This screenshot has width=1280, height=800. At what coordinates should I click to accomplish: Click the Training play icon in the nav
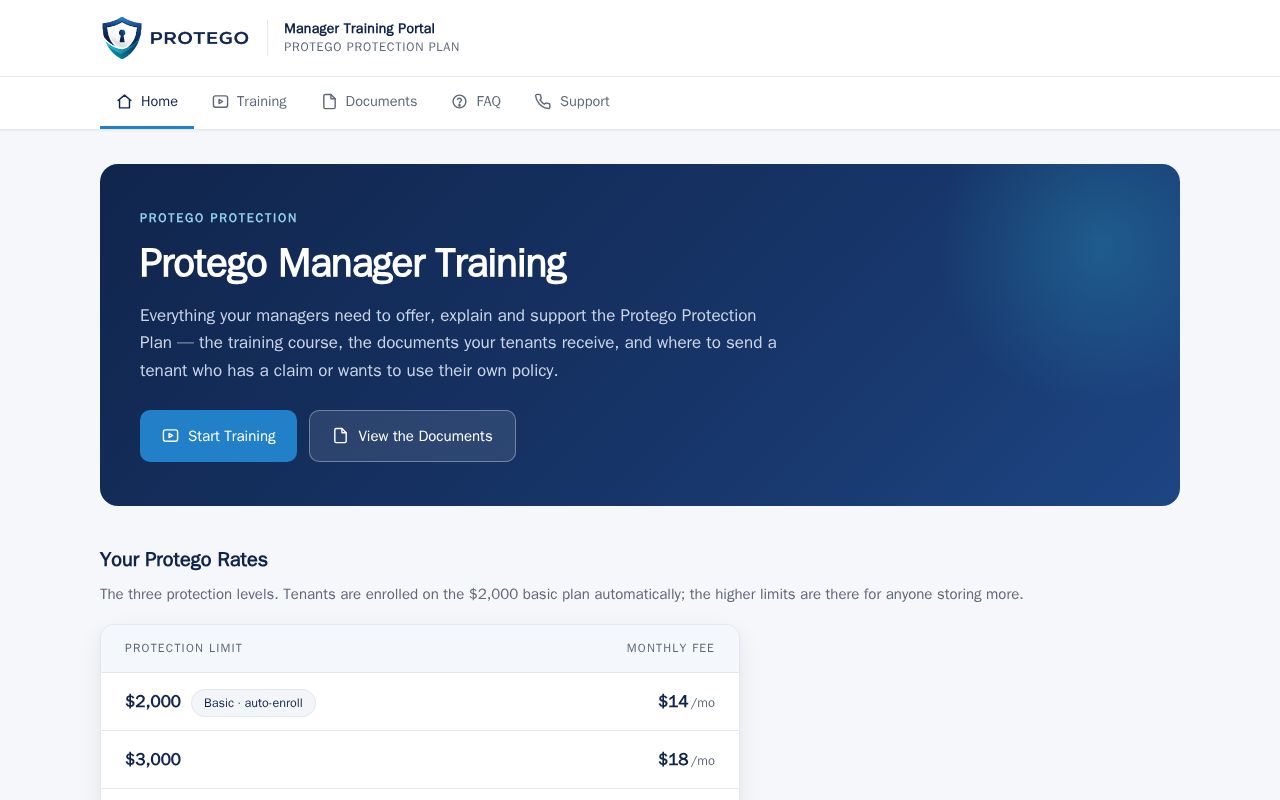pyautogui.click(x=220, y=102)
